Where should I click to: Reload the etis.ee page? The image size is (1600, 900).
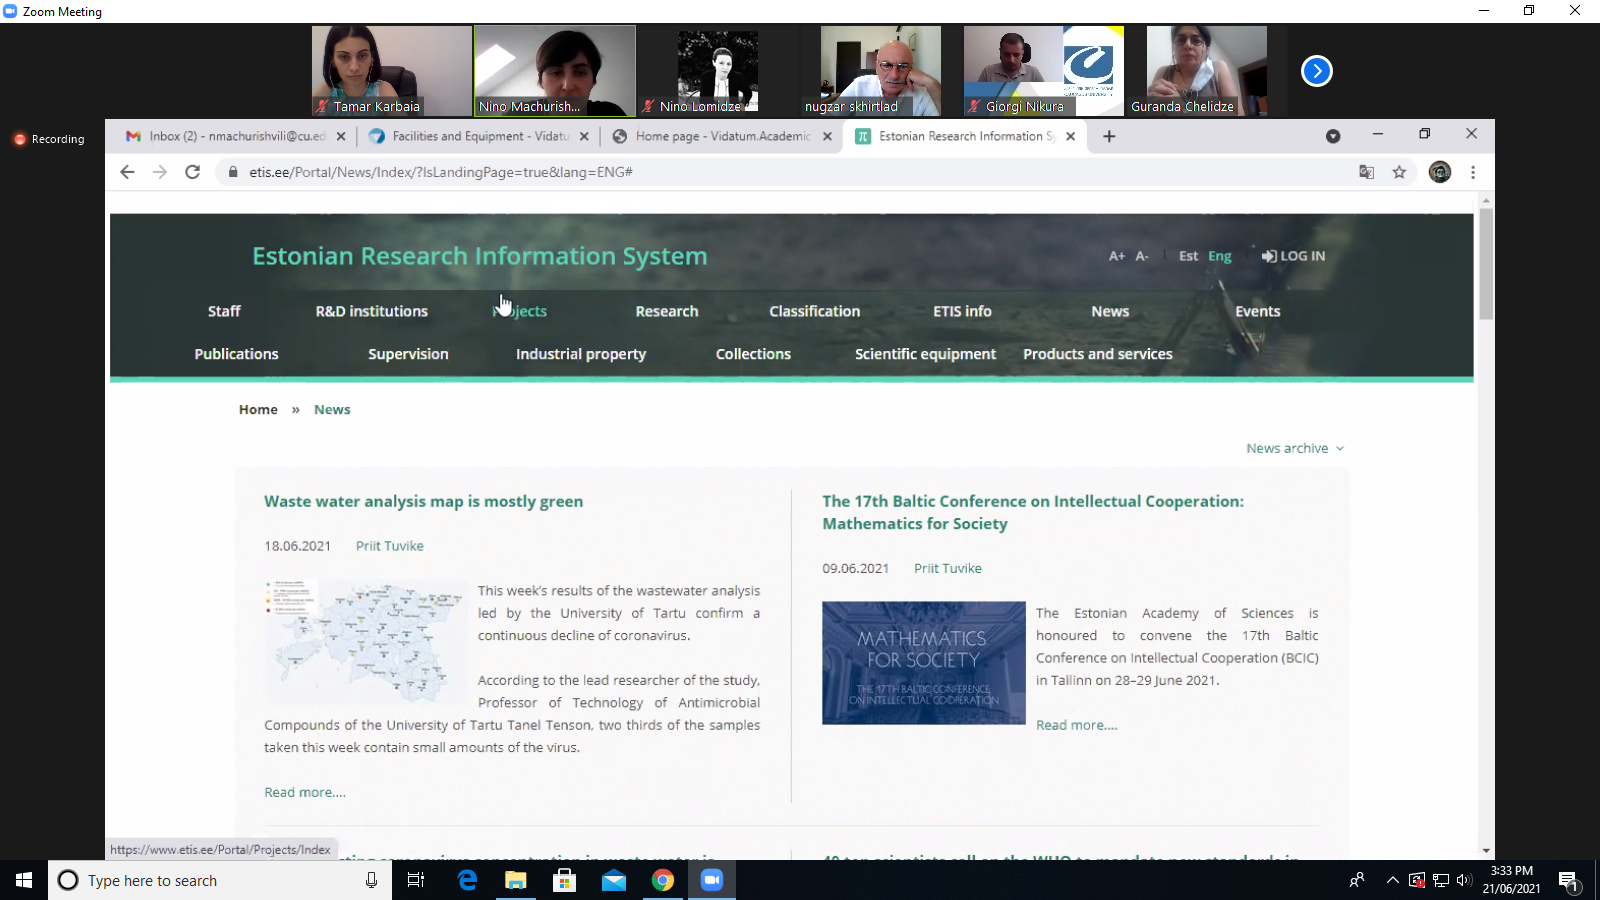(193, 172)
